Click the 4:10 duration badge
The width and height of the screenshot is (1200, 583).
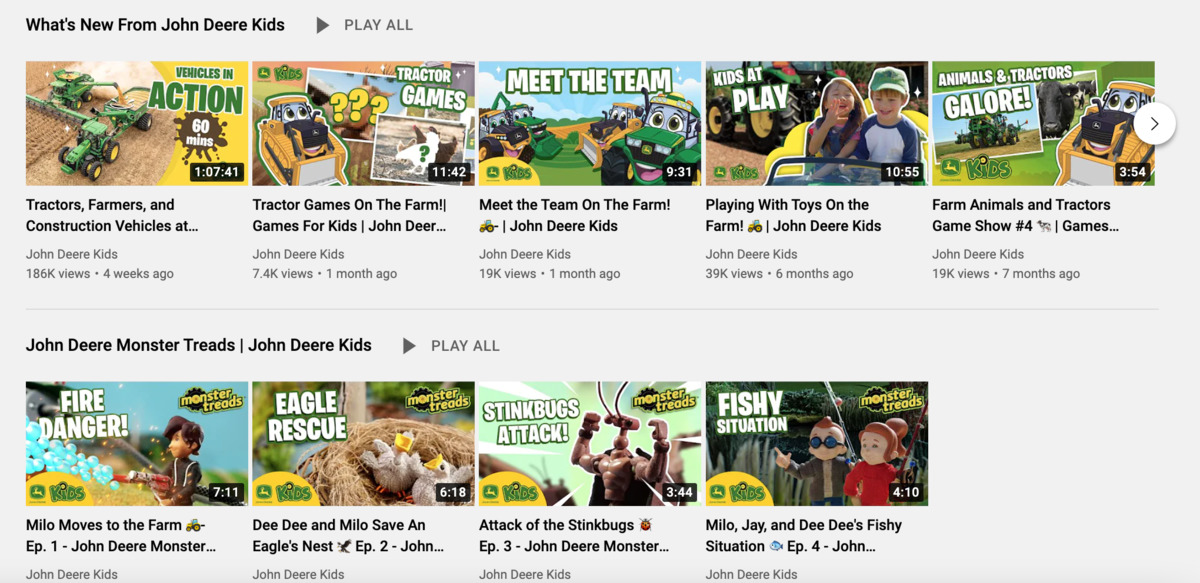906,493
